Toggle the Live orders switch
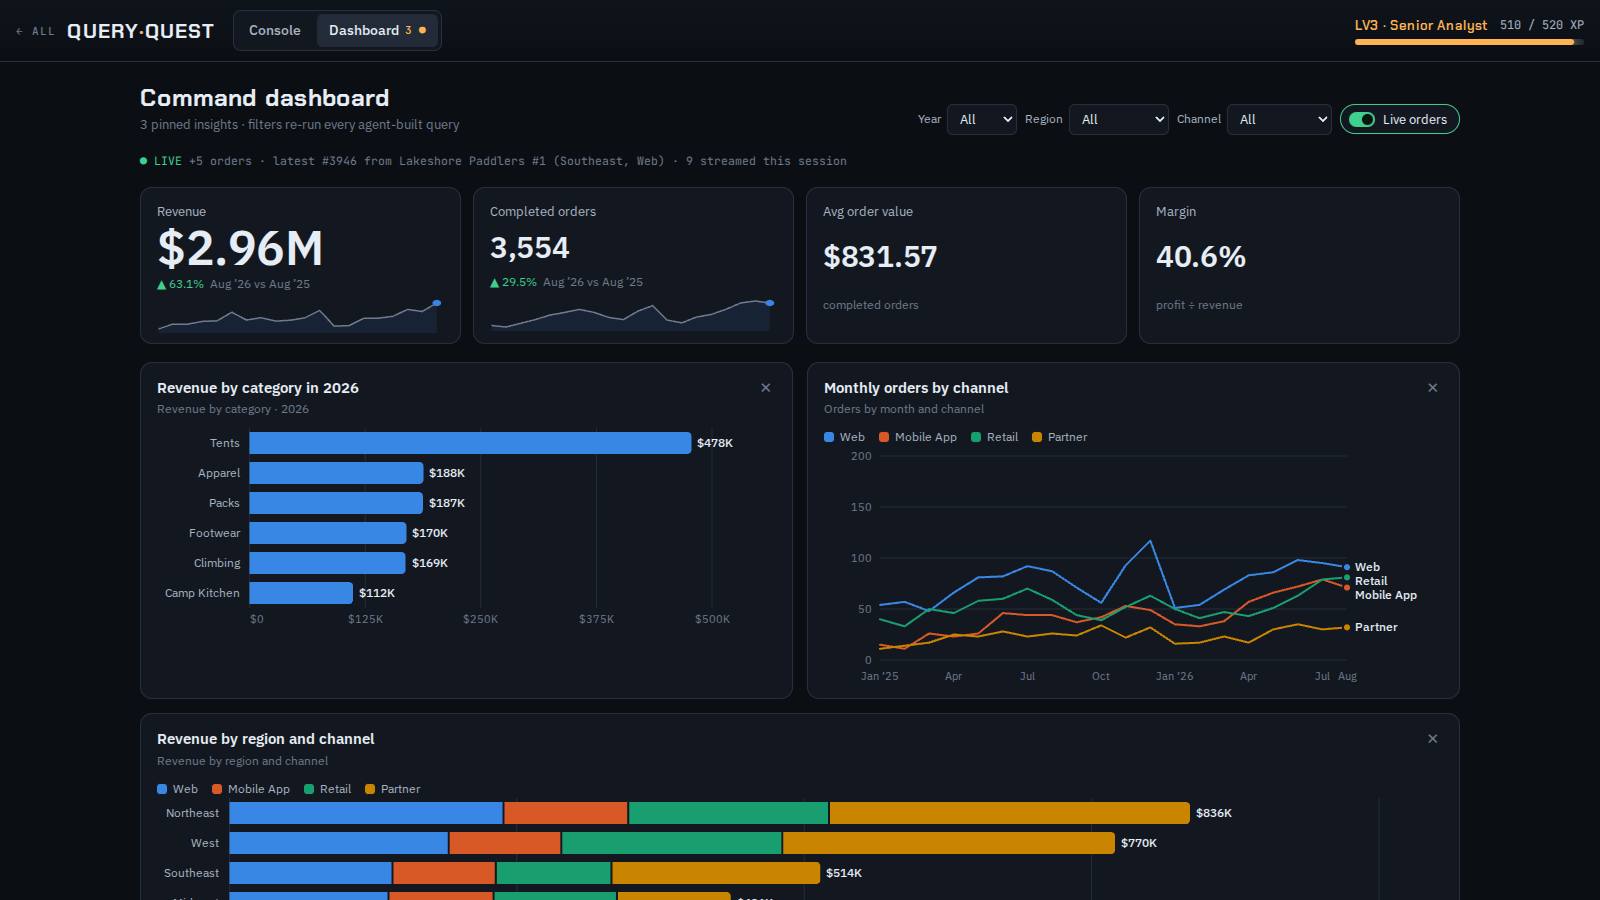The width and height of the screenshot is (1600, 900). pyautogui.click(x=1400, y=119)
